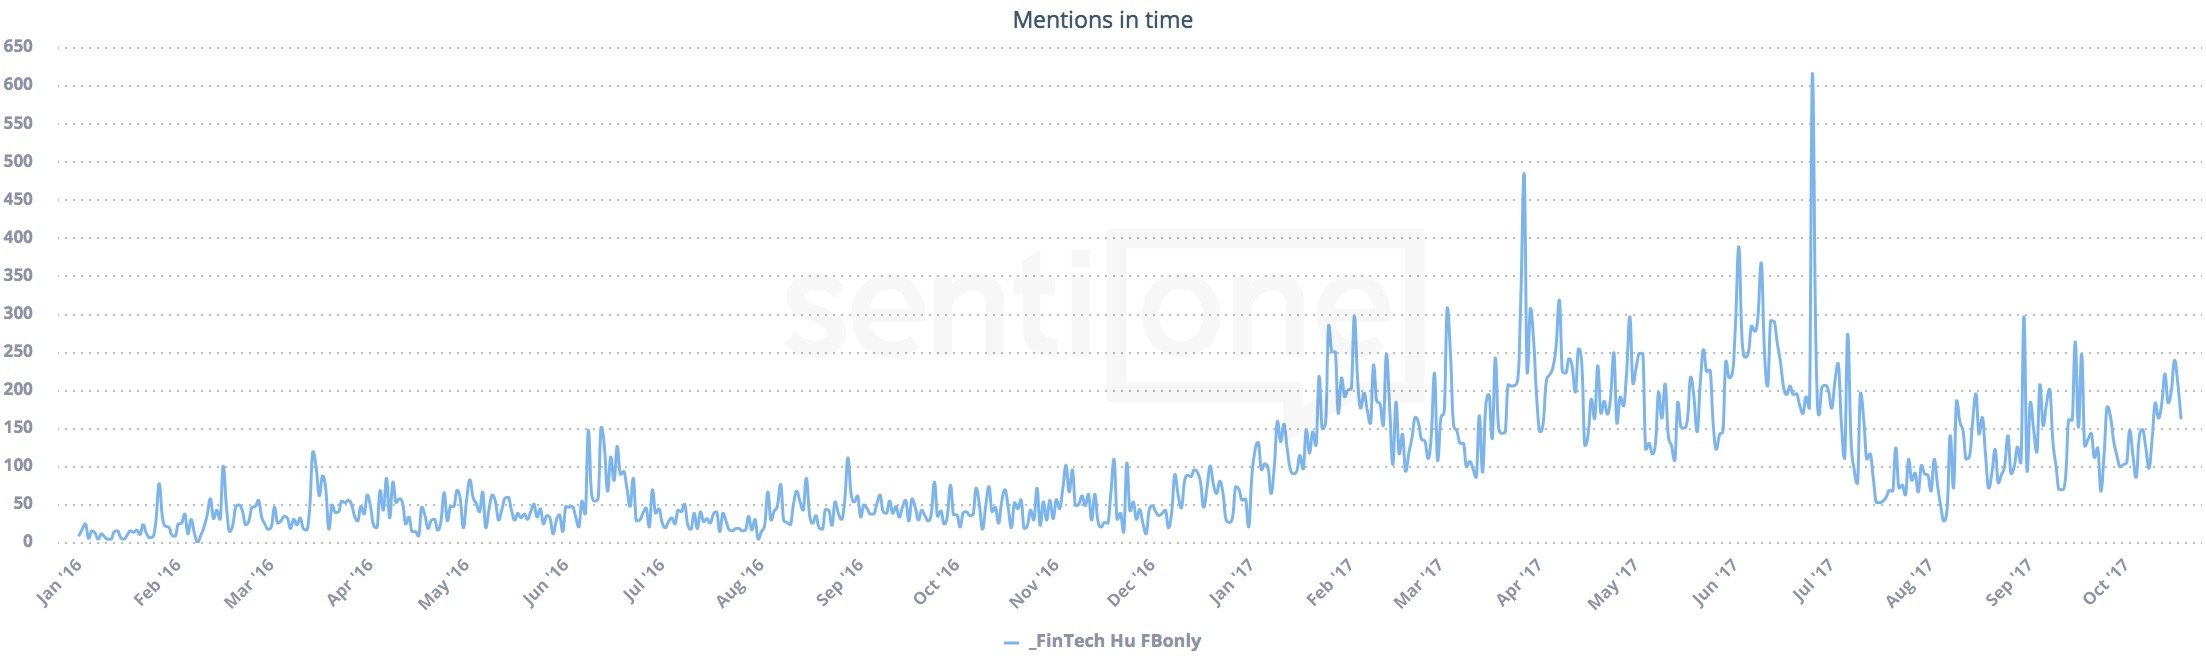Select the Jan '16 axis label
The width and height of the screenshot is (2206, 670).
(x=59, y=582)
